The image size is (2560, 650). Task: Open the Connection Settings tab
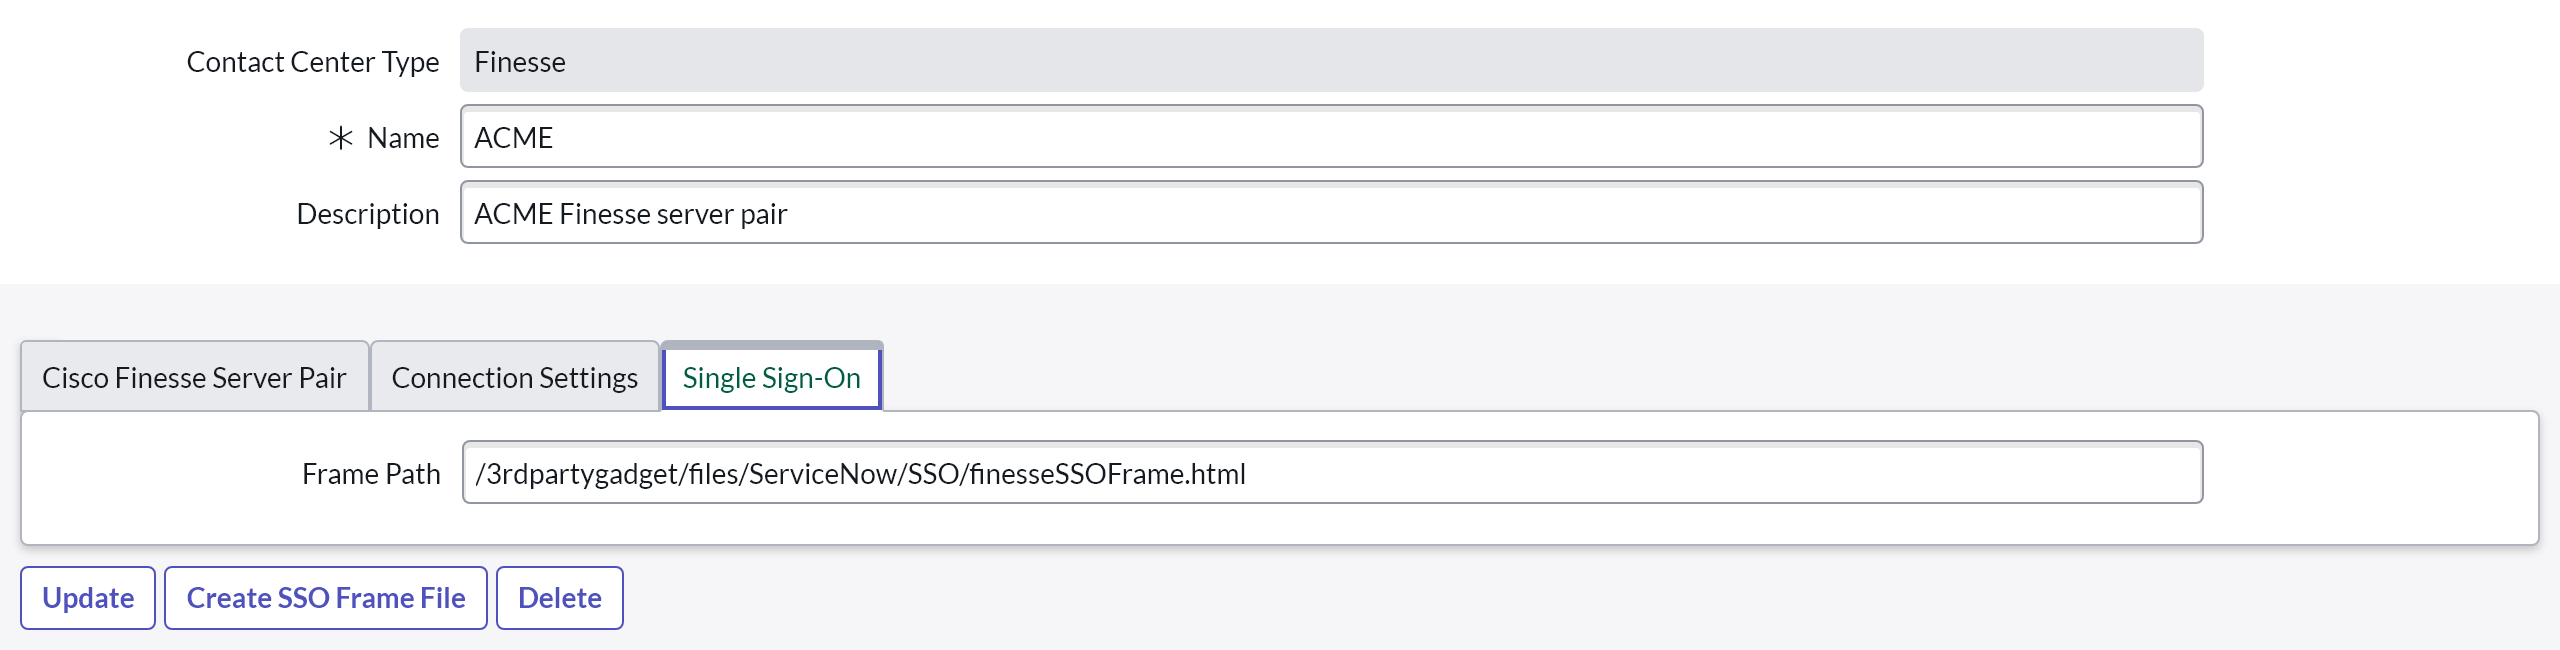pyautogui.click(x=514, y=378)
